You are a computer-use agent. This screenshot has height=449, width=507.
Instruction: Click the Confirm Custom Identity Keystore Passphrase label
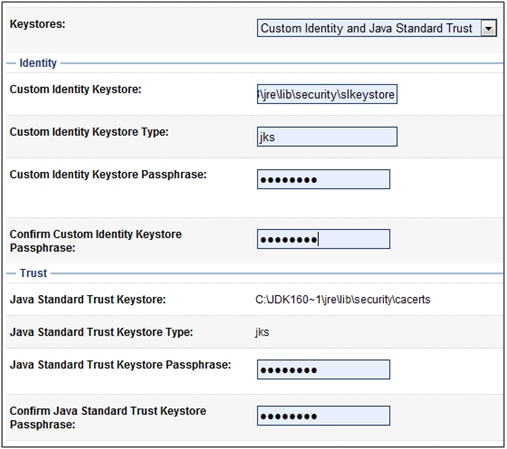coord(96,241)
